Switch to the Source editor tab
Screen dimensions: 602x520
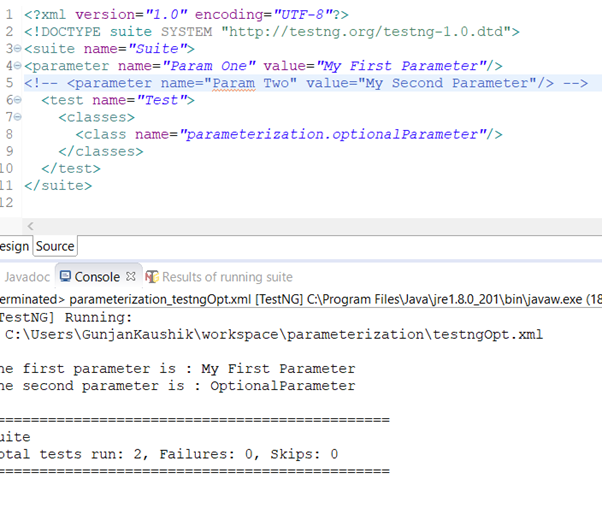[x=55, y=246]
